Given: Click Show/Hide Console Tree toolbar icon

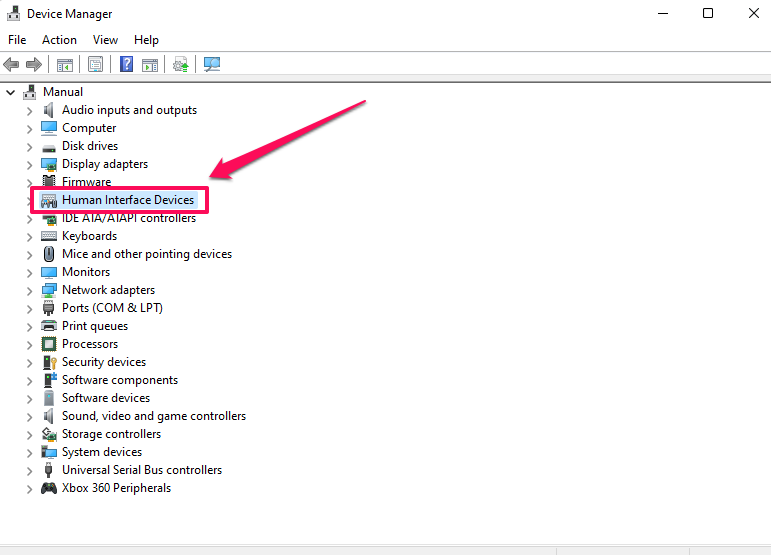Looking at the screenshot, I should point(64,64).
